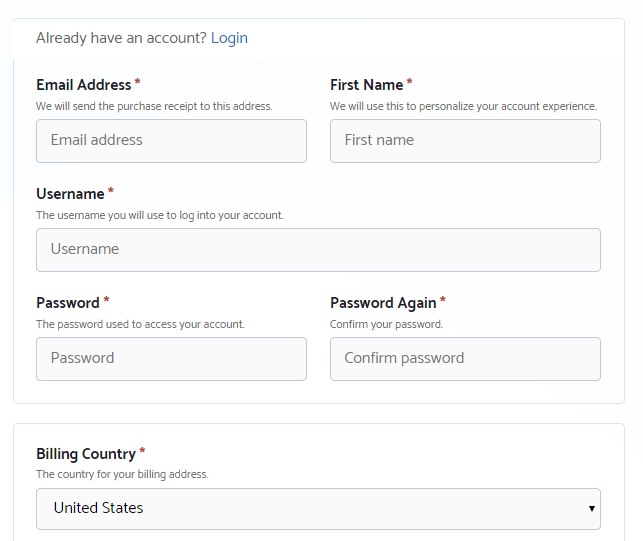The height and width of the screenshot is (541, 643).
Task: Click the Password input field
Action: 171,359
